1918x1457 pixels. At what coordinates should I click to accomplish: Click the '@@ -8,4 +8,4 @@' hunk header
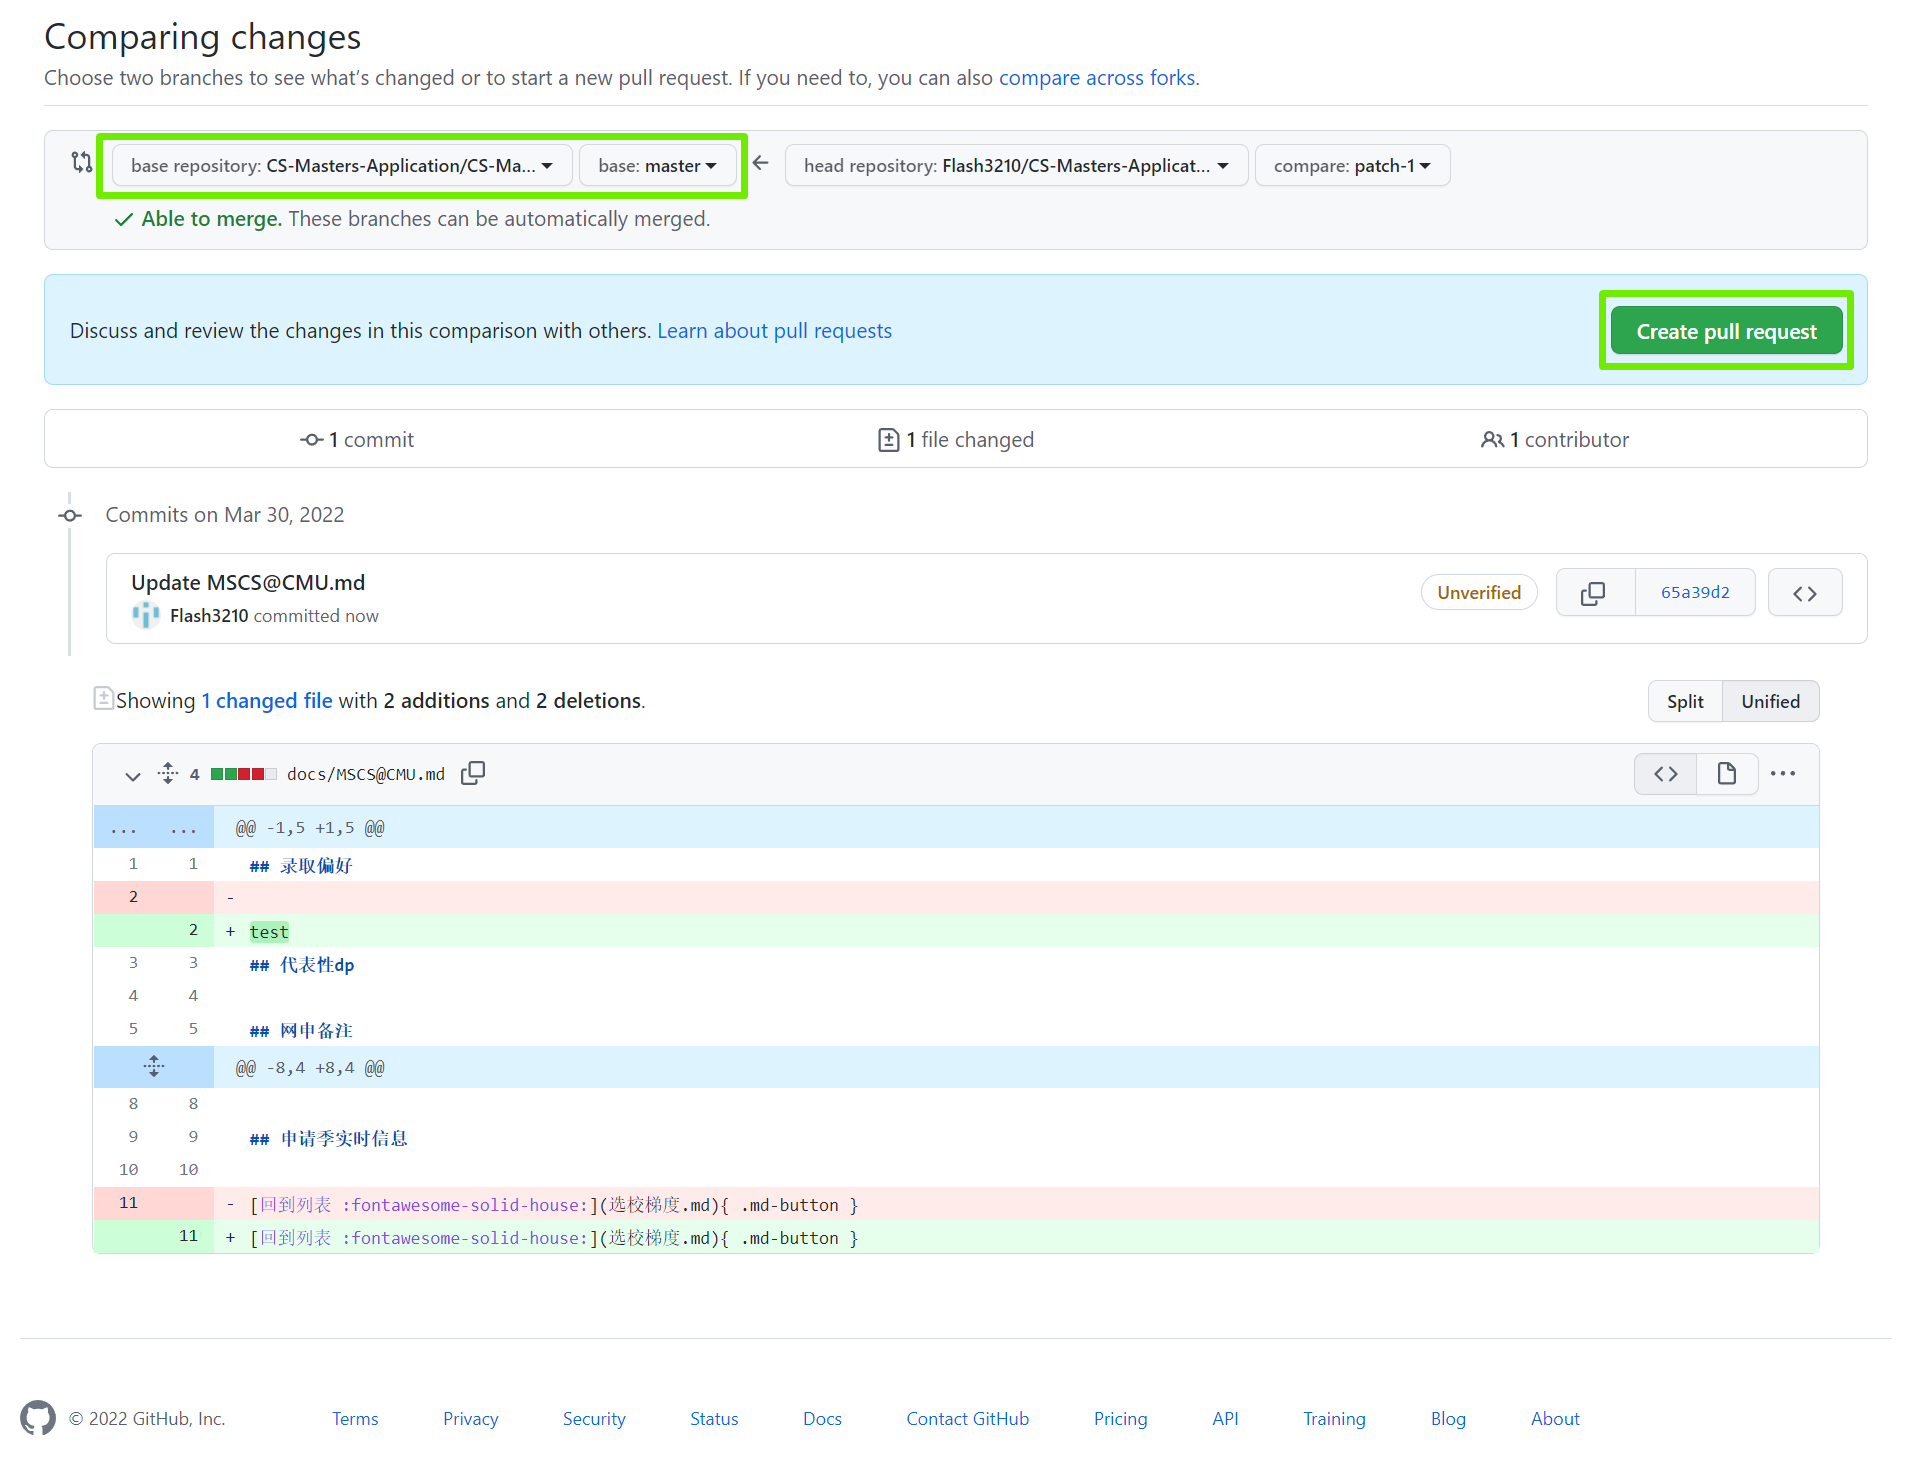[310, 1068]
